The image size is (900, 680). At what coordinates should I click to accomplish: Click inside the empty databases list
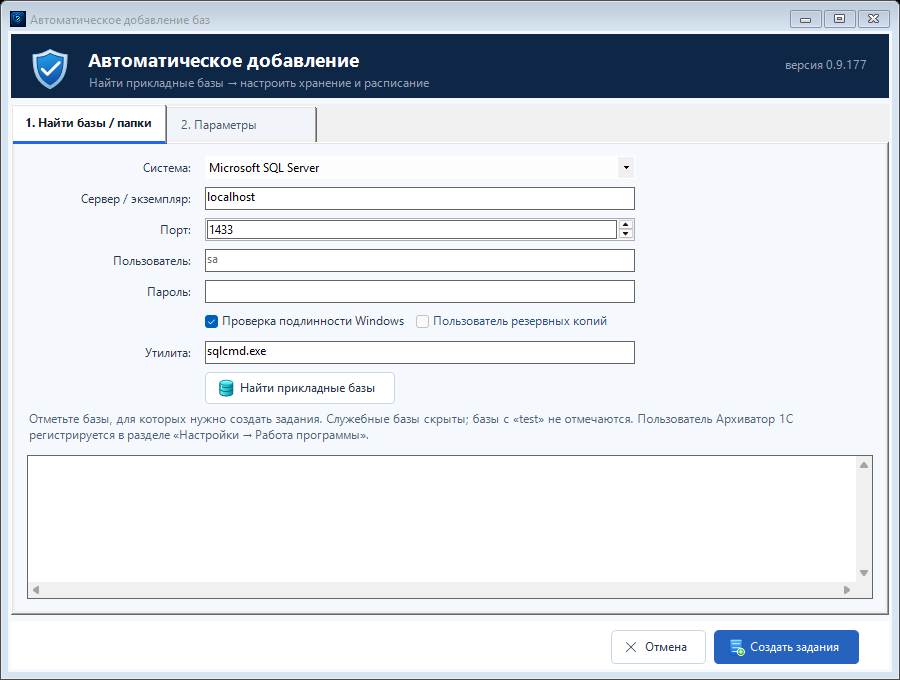tap(442, 519)
